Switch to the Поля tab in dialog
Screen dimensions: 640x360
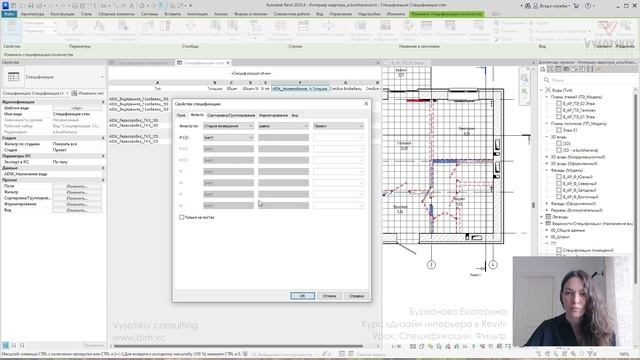click(181, 116)
